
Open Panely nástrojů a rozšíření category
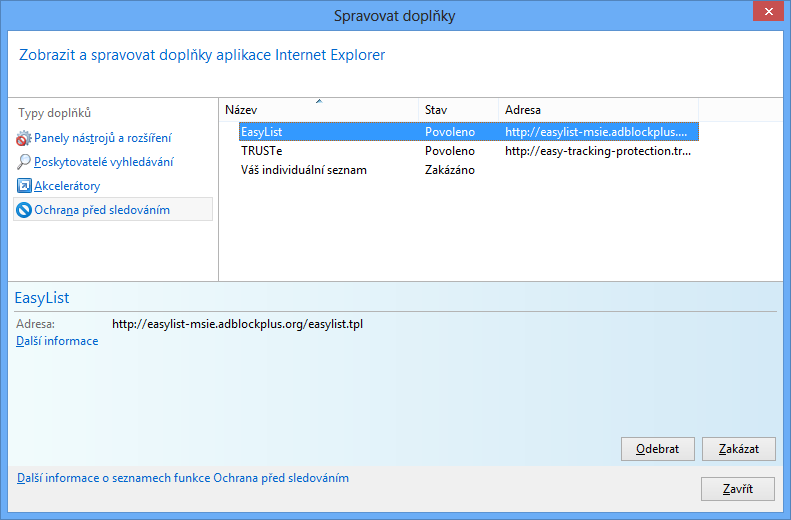point(102,138)
